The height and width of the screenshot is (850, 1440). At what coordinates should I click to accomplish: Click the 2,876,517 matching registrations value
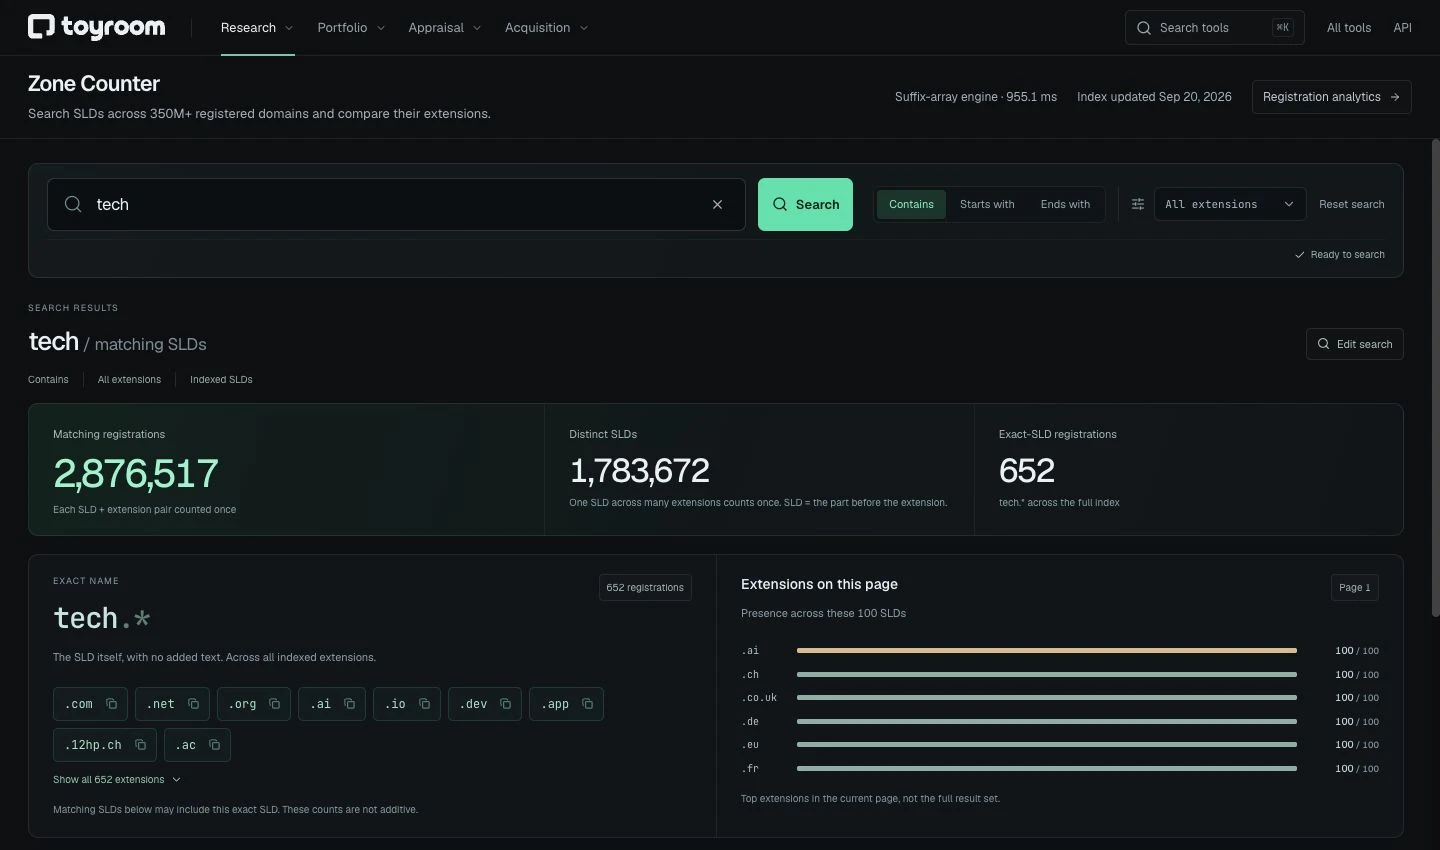(x=136, y=474)
